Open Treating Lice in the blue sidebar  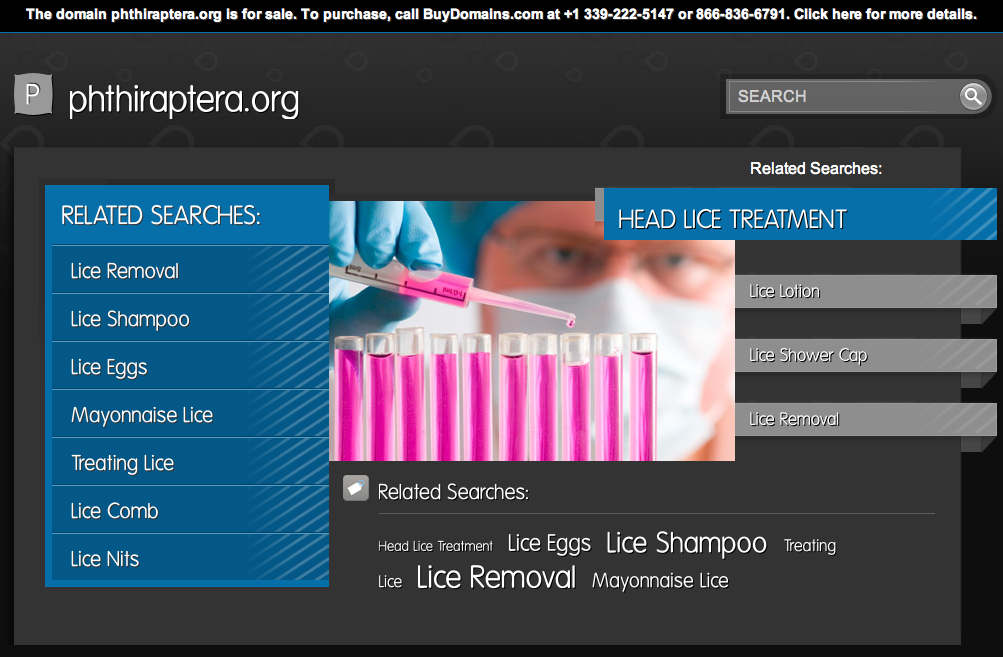click(x=190, y=463)
